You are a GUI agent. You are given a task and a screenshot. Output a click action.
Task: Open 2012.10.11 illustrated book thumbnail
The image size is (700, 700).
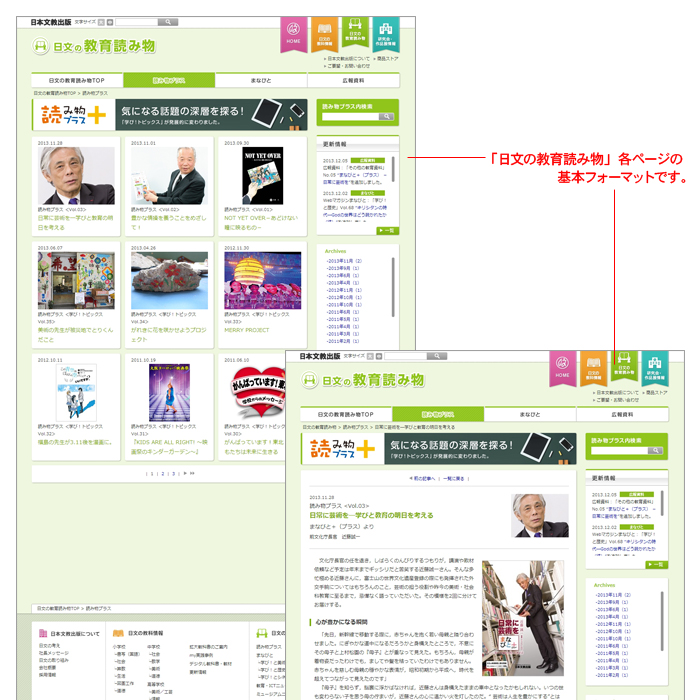point(76,393)
